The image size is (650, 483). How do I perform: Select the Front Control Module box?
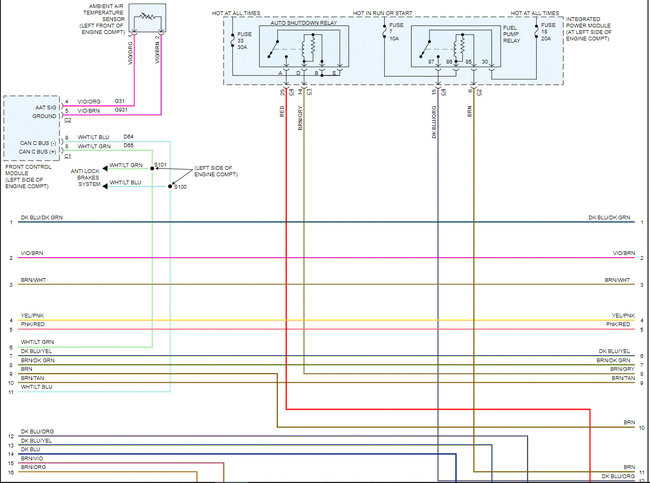pyautogui.click(x=32, y=128)
